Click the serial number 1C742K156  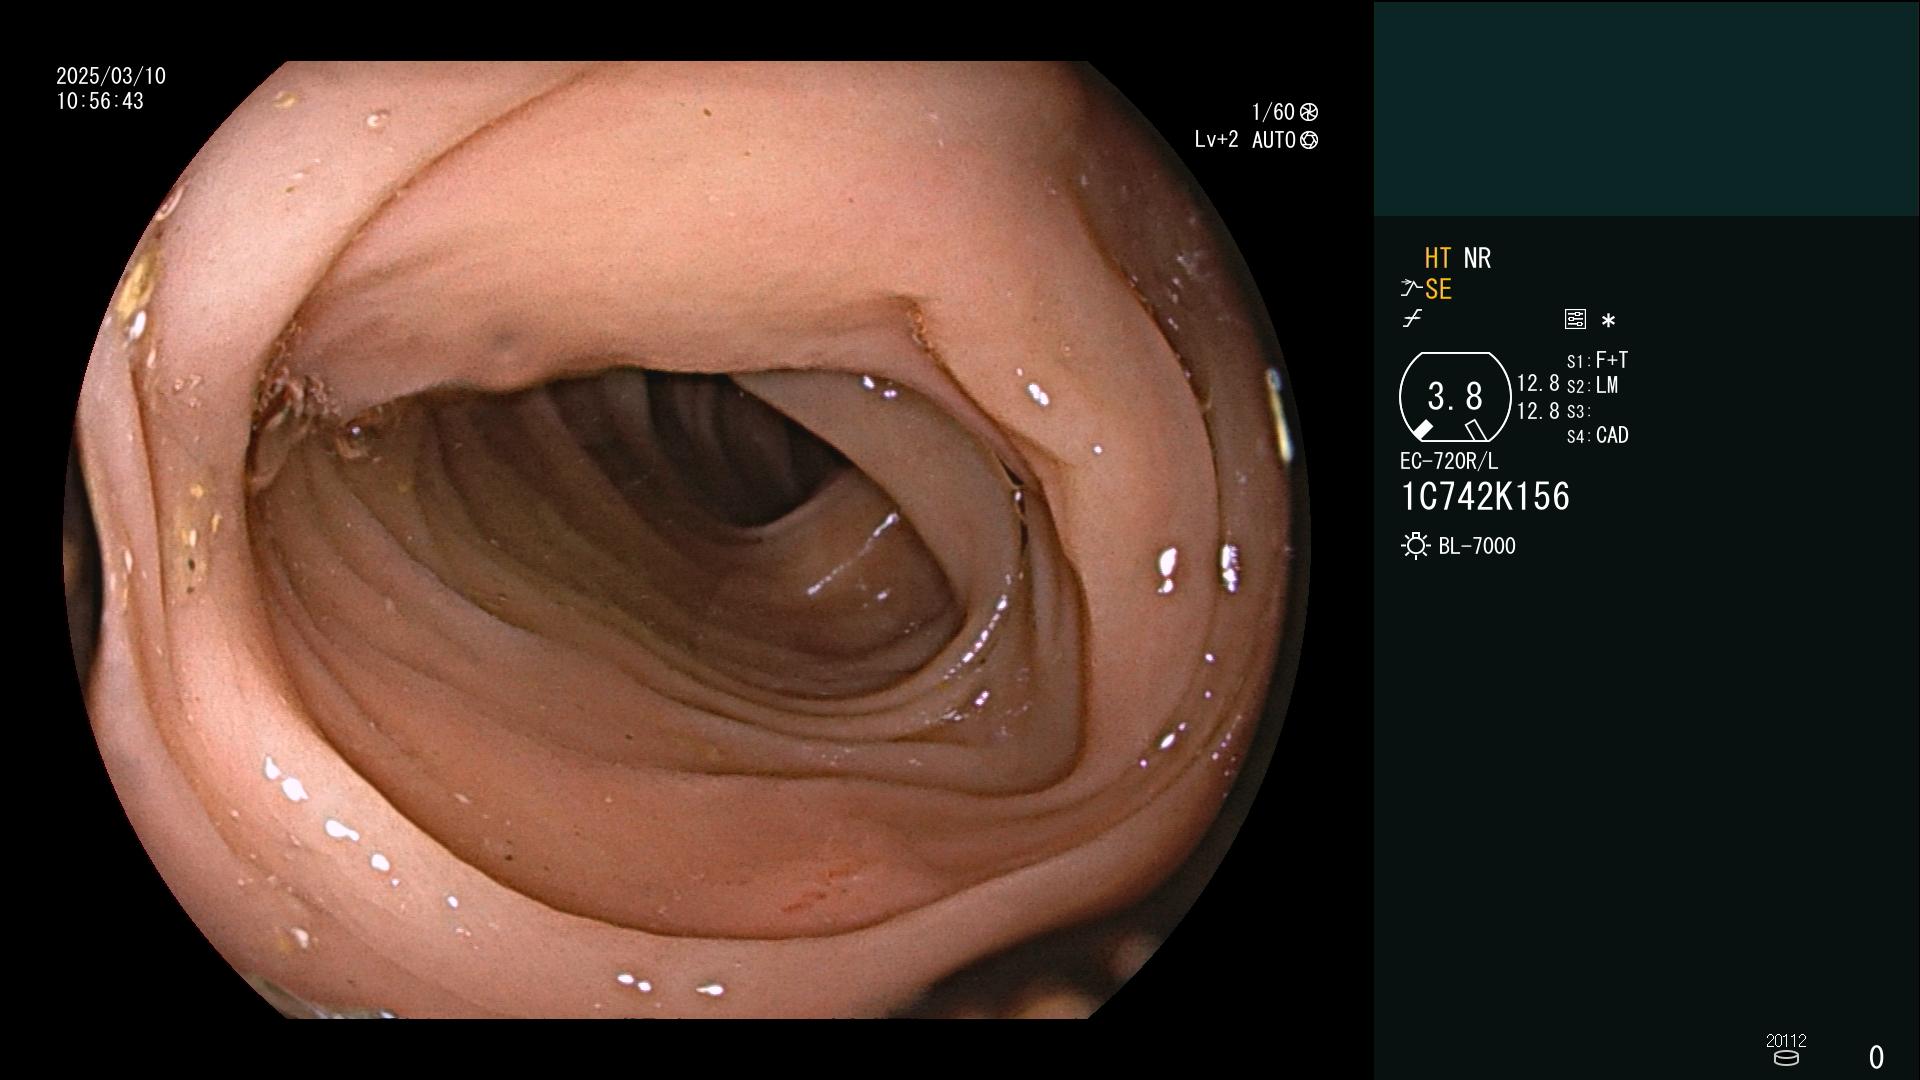(x=1485, y=497)
